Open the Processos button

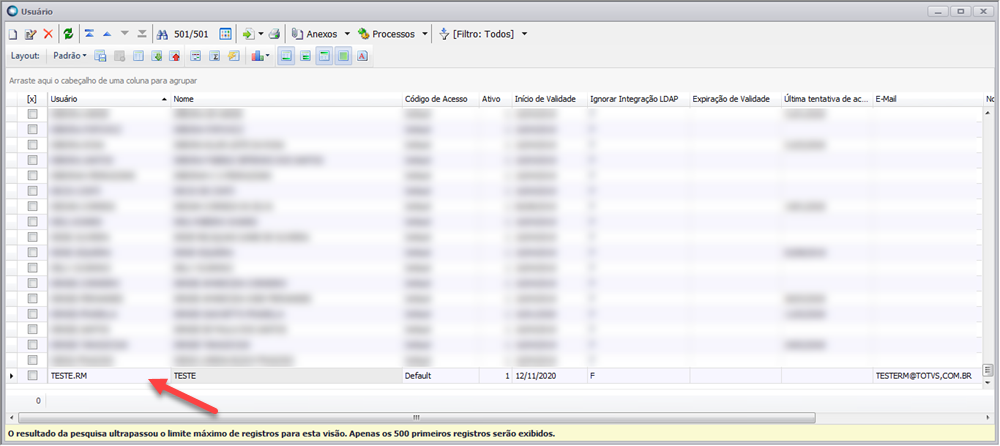pyautogui.click(x=387, y=34)
